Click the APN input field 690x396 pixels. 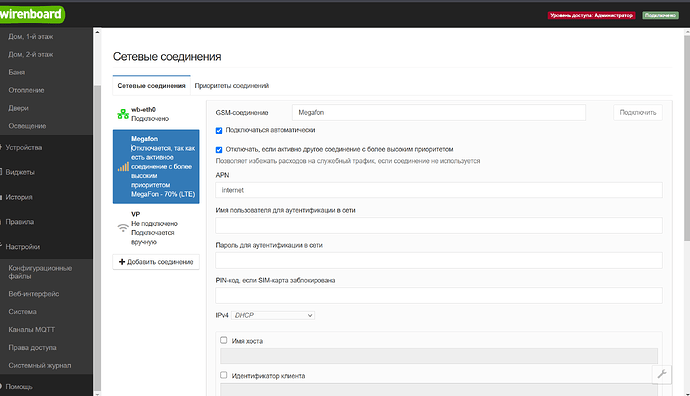pos(439,190)
